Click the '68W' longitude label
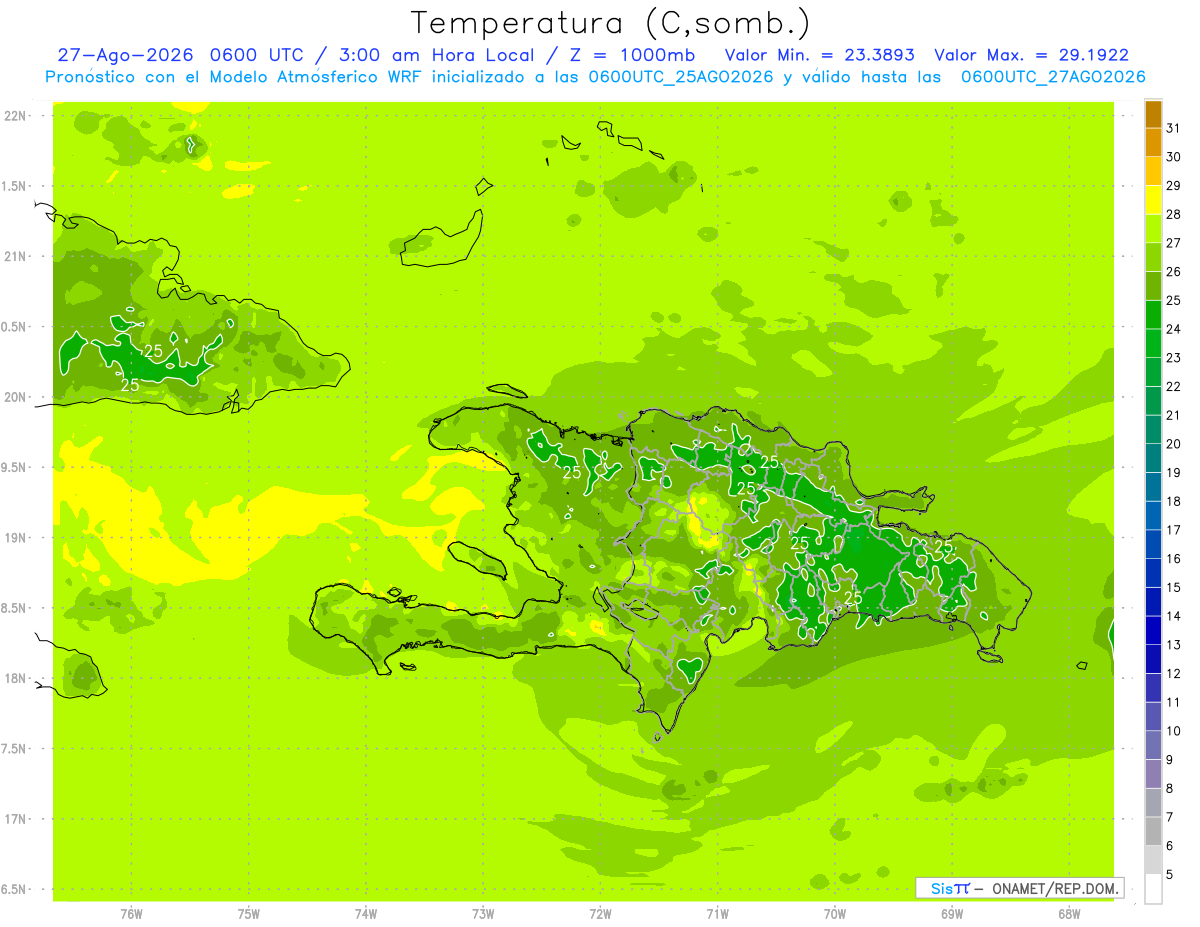The image size is (1200, 927). click(1068, 913)
